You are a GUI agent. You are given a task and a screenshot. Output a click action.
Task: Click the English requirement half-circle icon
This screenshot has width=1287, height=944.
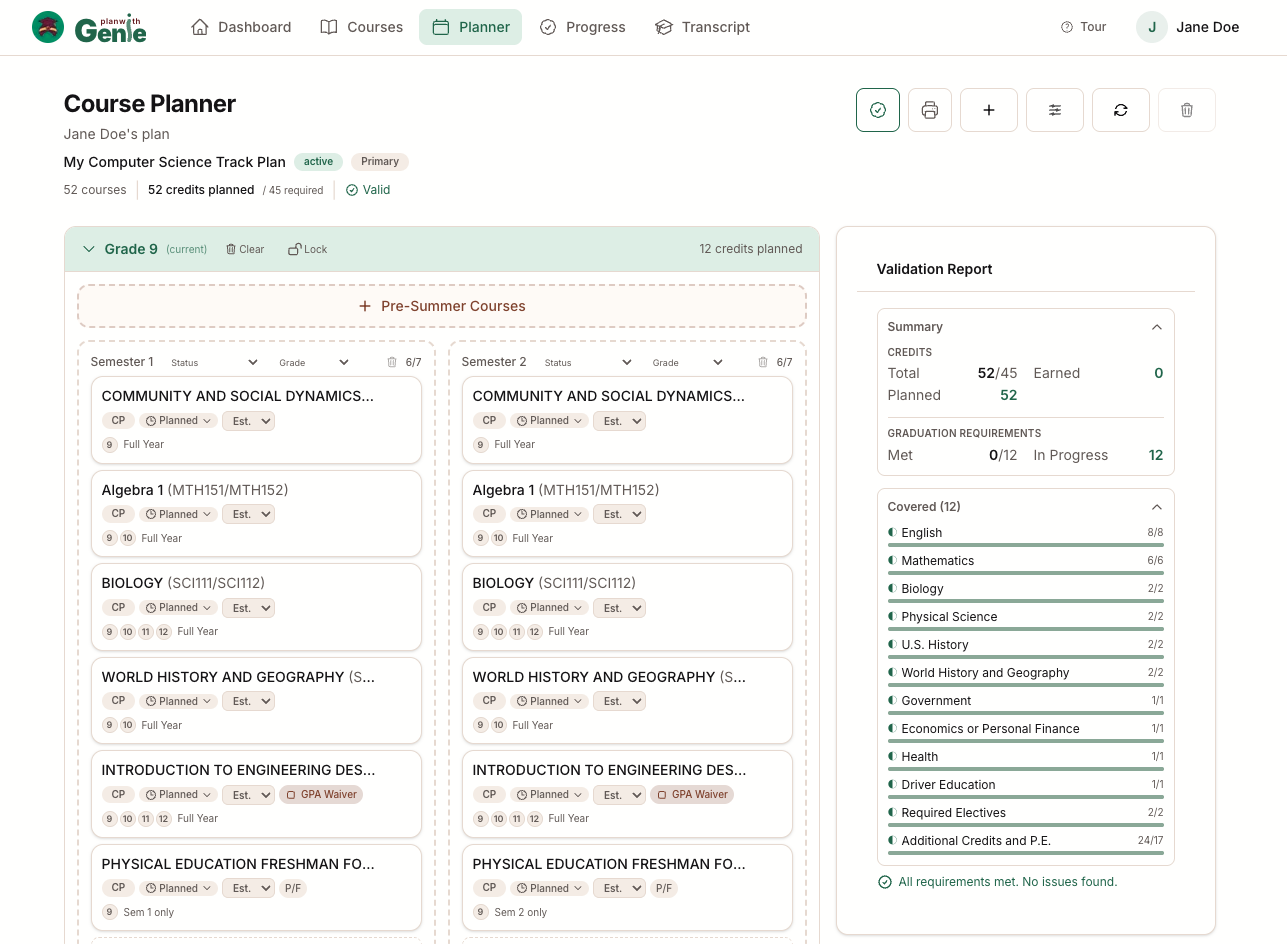click(892, 533)
